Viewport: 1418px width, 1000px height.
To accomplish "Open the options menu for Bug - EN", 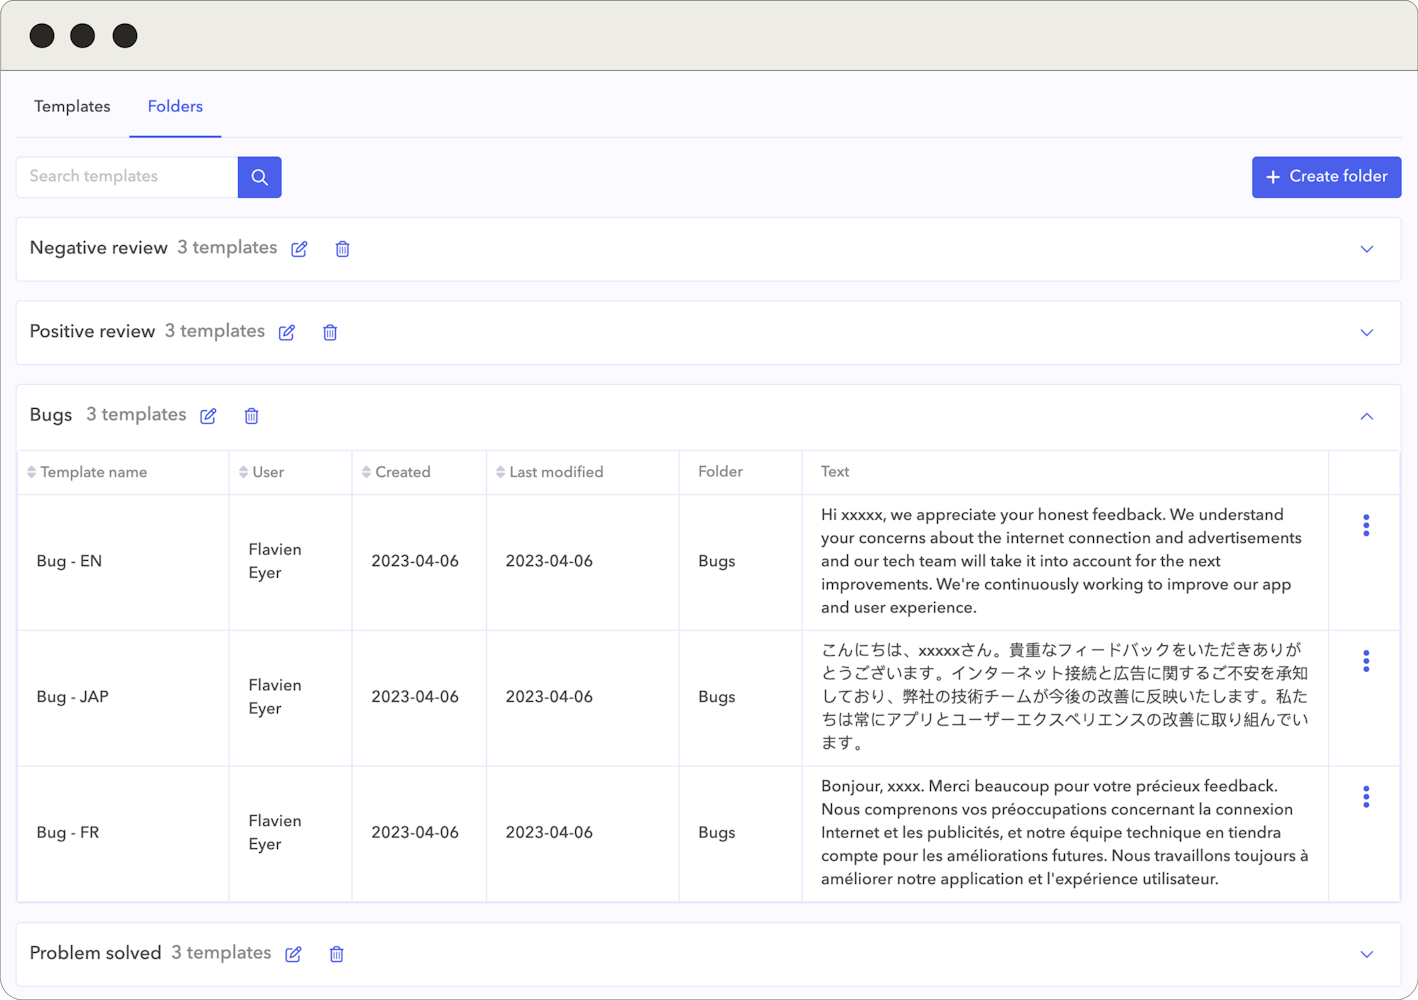I will [1366, 524].
